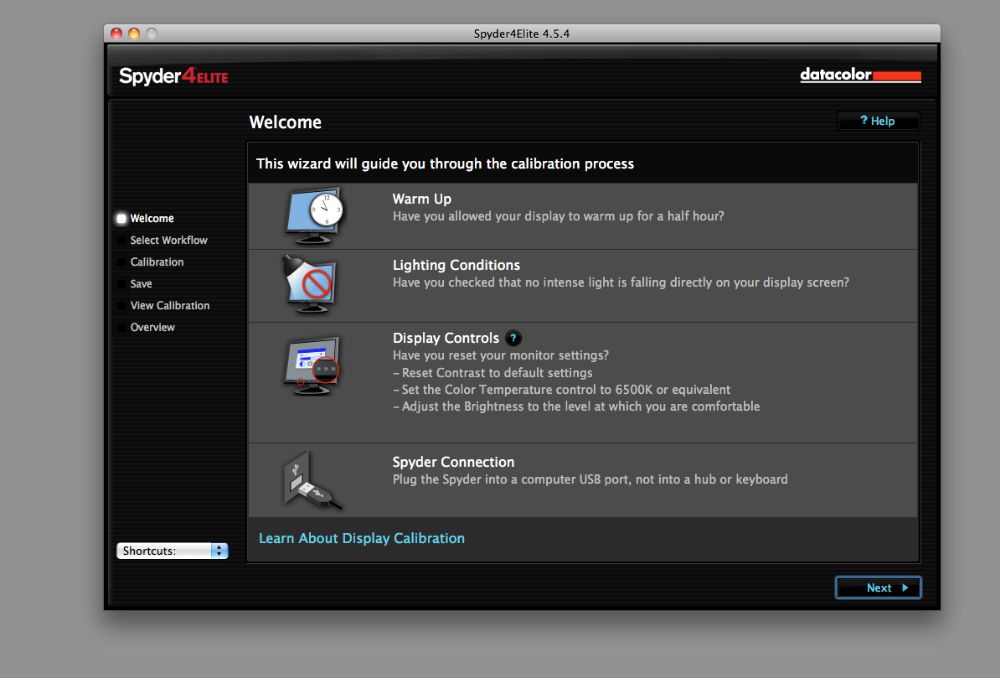Click the Spyder4Elite logo
Screen dimensions: 1000x678
coord(173,77)
